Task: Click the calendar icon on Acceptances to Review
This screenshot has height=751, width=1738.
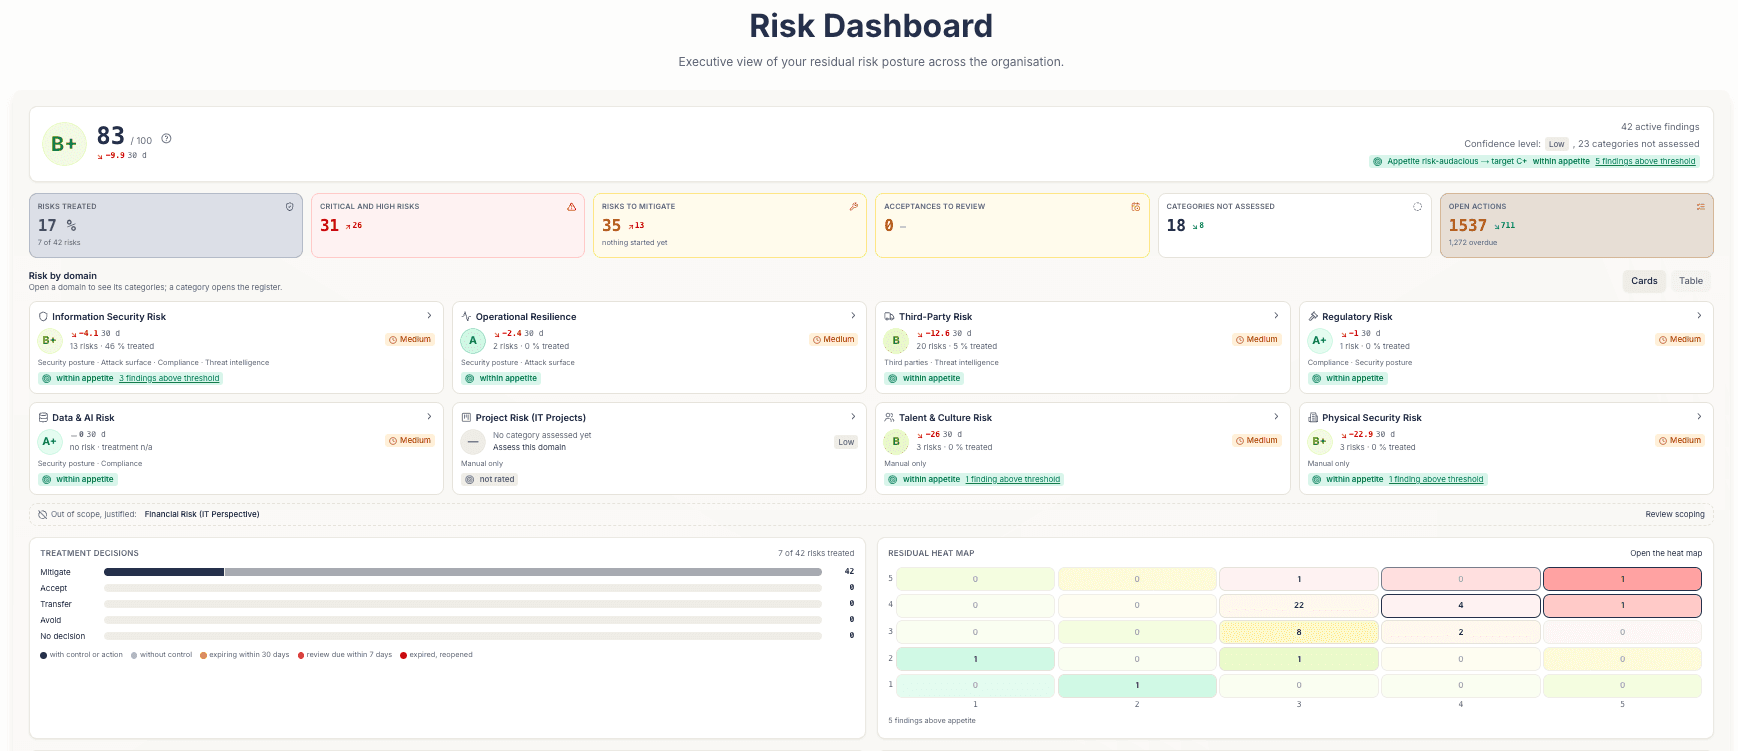Action: (1136, 207)
